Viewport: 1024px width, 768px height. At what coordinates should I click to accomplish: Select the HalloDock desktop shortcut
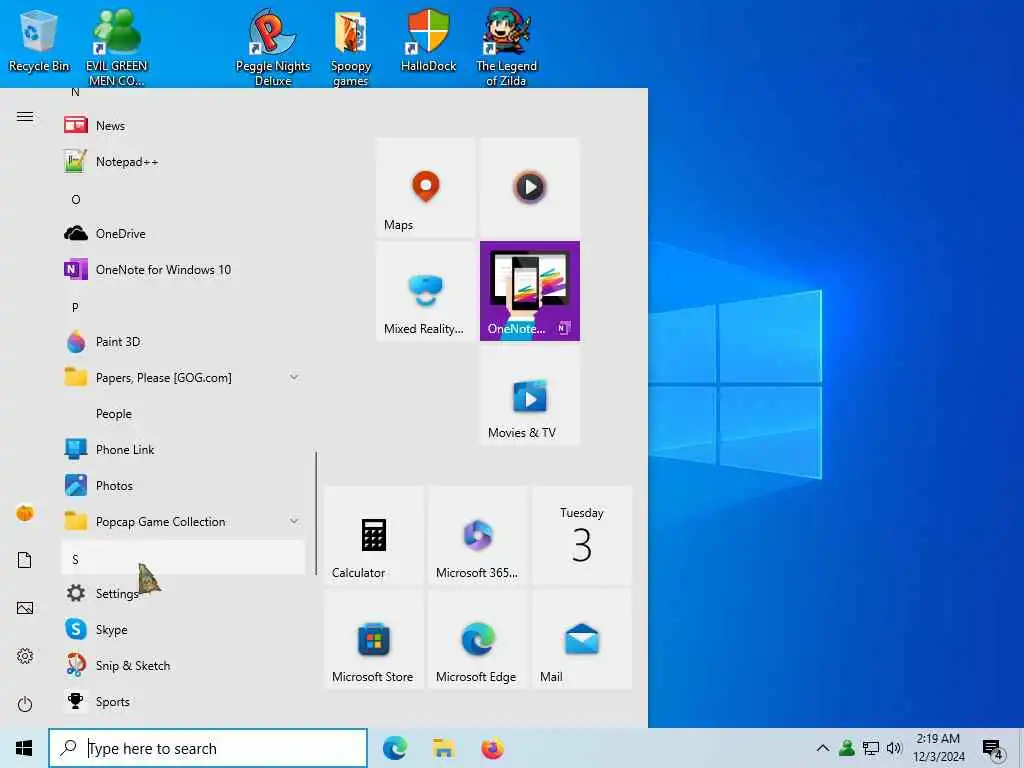tap(428, 40)
